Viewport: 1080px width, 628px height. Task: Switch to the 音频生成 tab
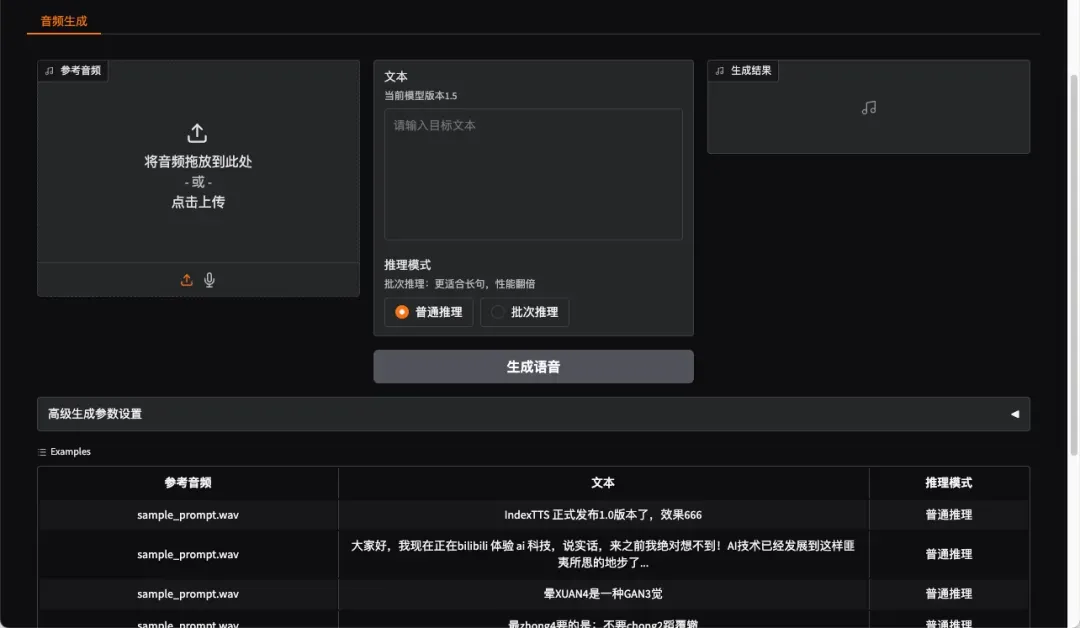64,20
